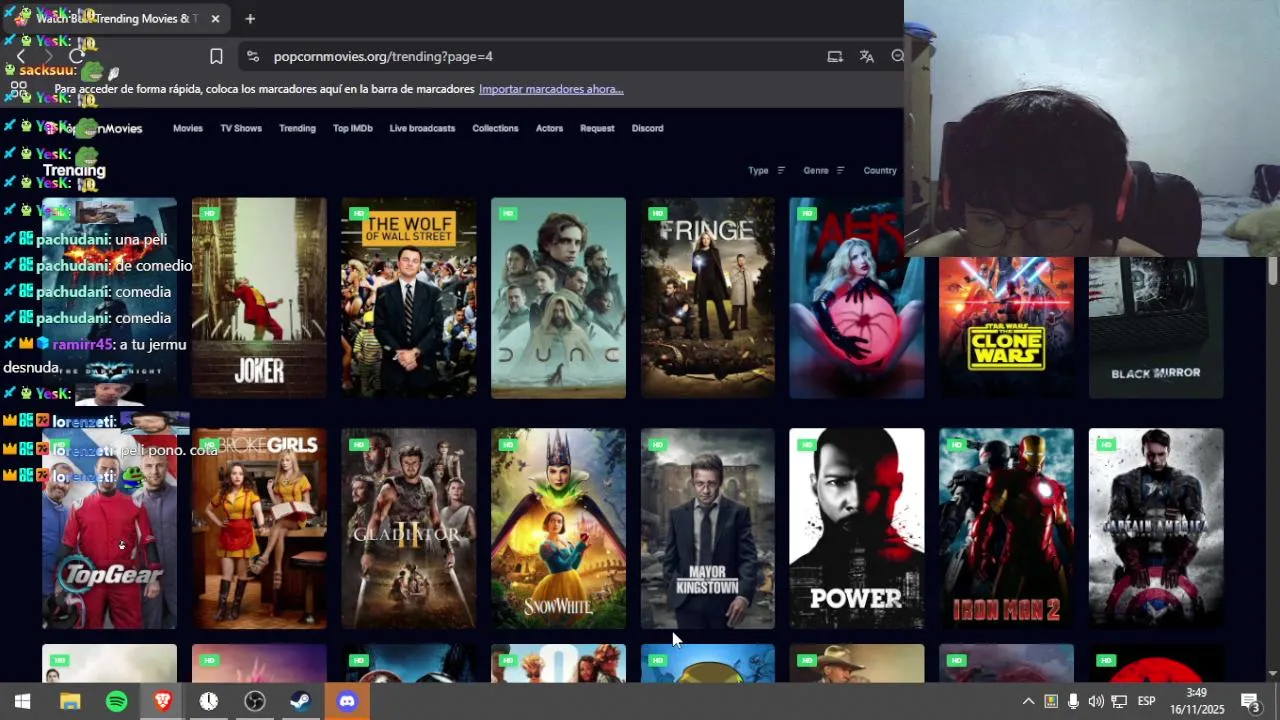Open the Star Wars Clone Wars poster
Viewport: 1280px width, 720px height.
click(1006, 327)
